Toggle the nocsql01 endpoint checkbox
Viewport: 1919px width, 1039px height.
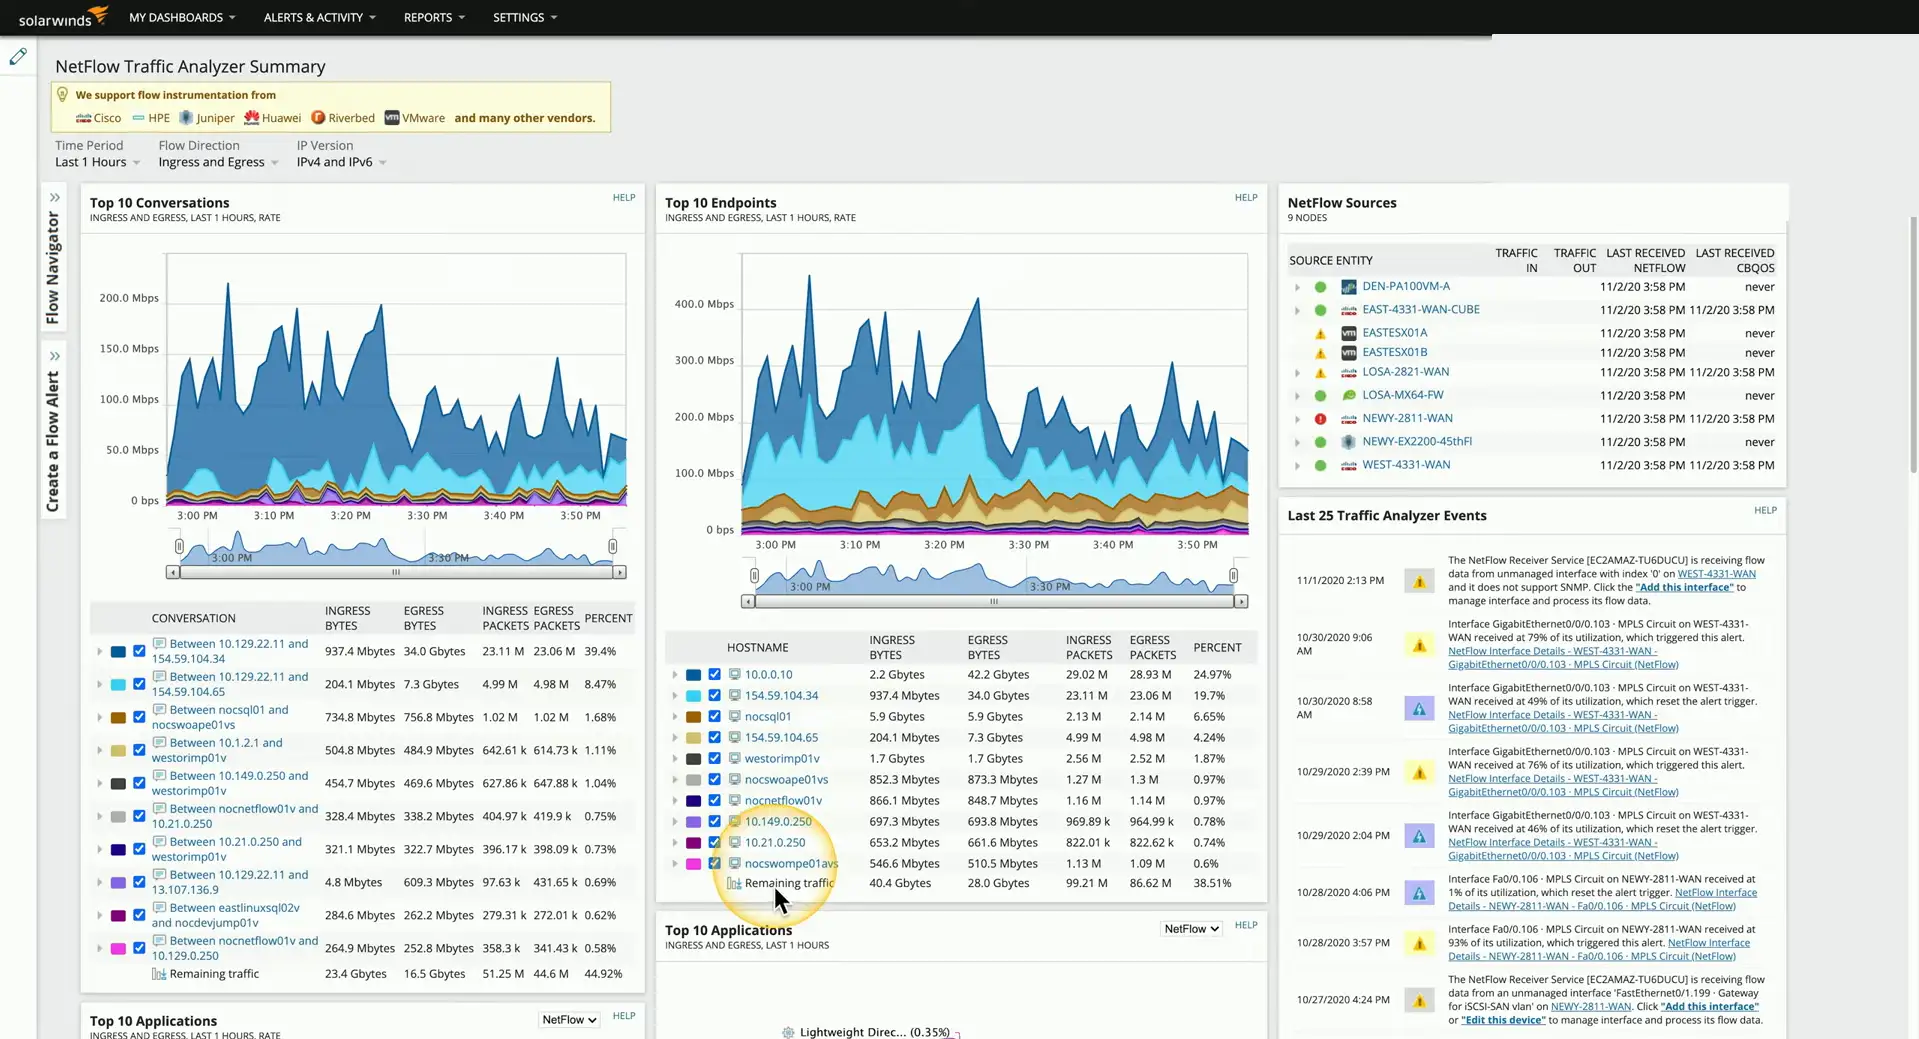click(x=714, y=717)
